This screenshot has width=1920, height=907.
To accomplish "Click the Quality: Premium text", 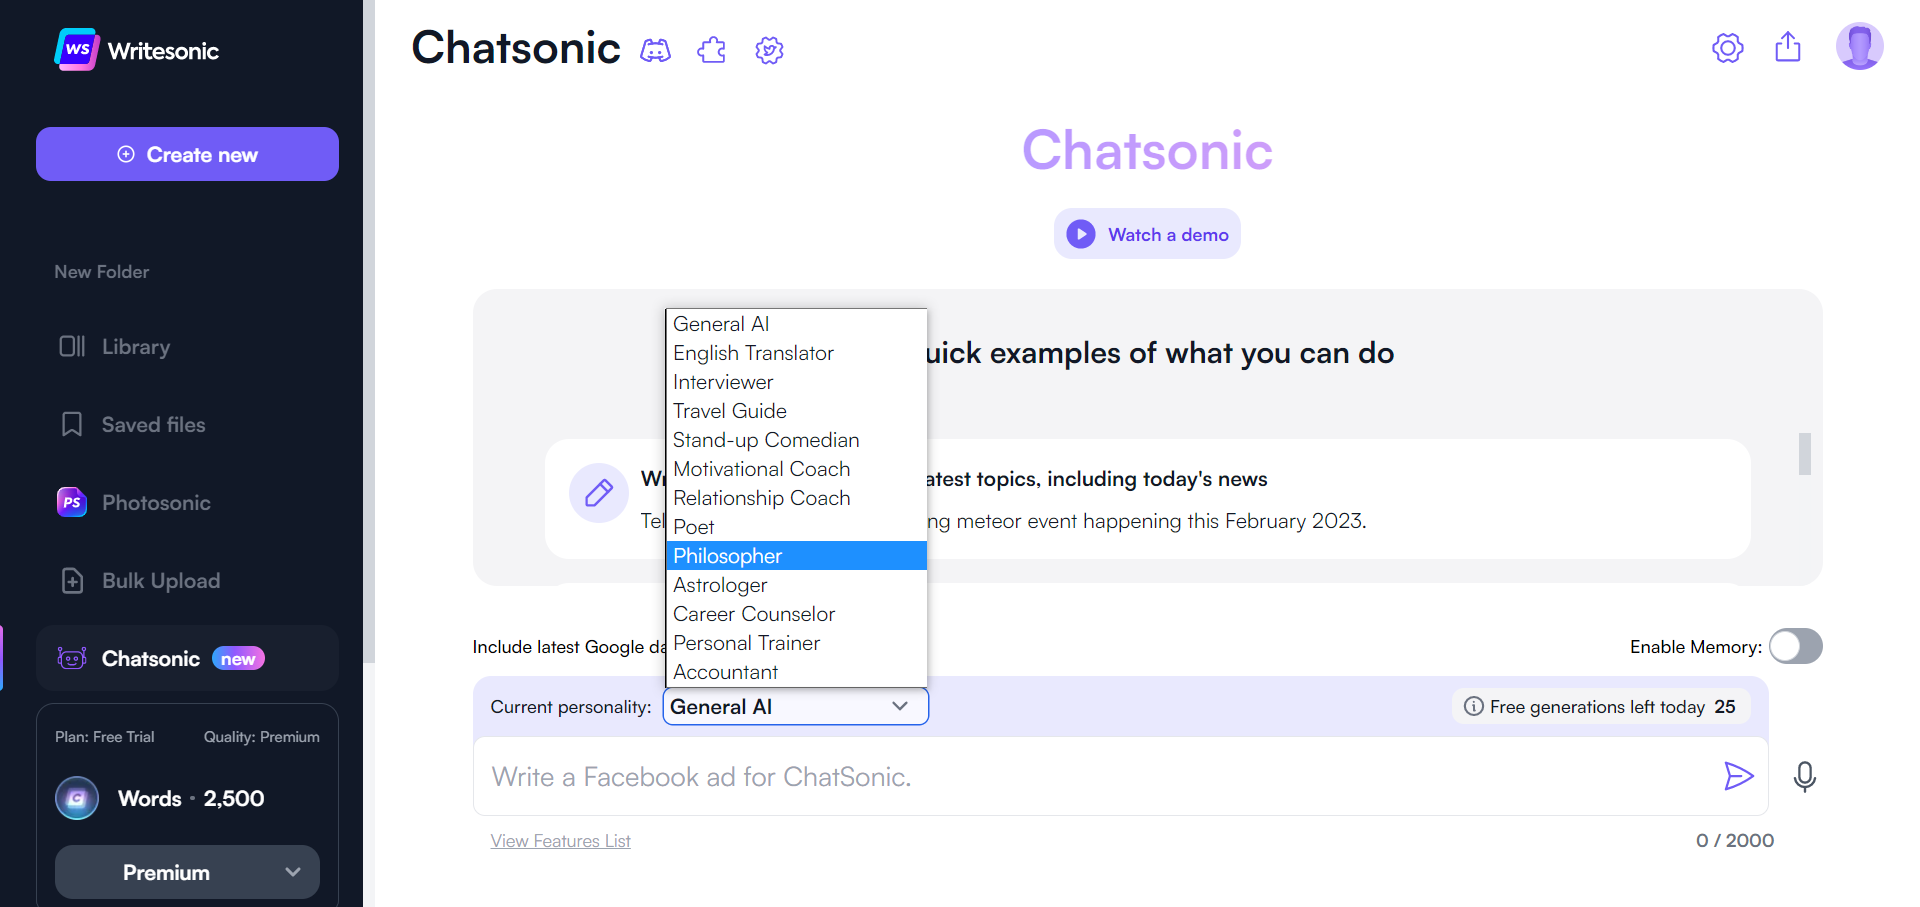I will (x=262, y=737).
